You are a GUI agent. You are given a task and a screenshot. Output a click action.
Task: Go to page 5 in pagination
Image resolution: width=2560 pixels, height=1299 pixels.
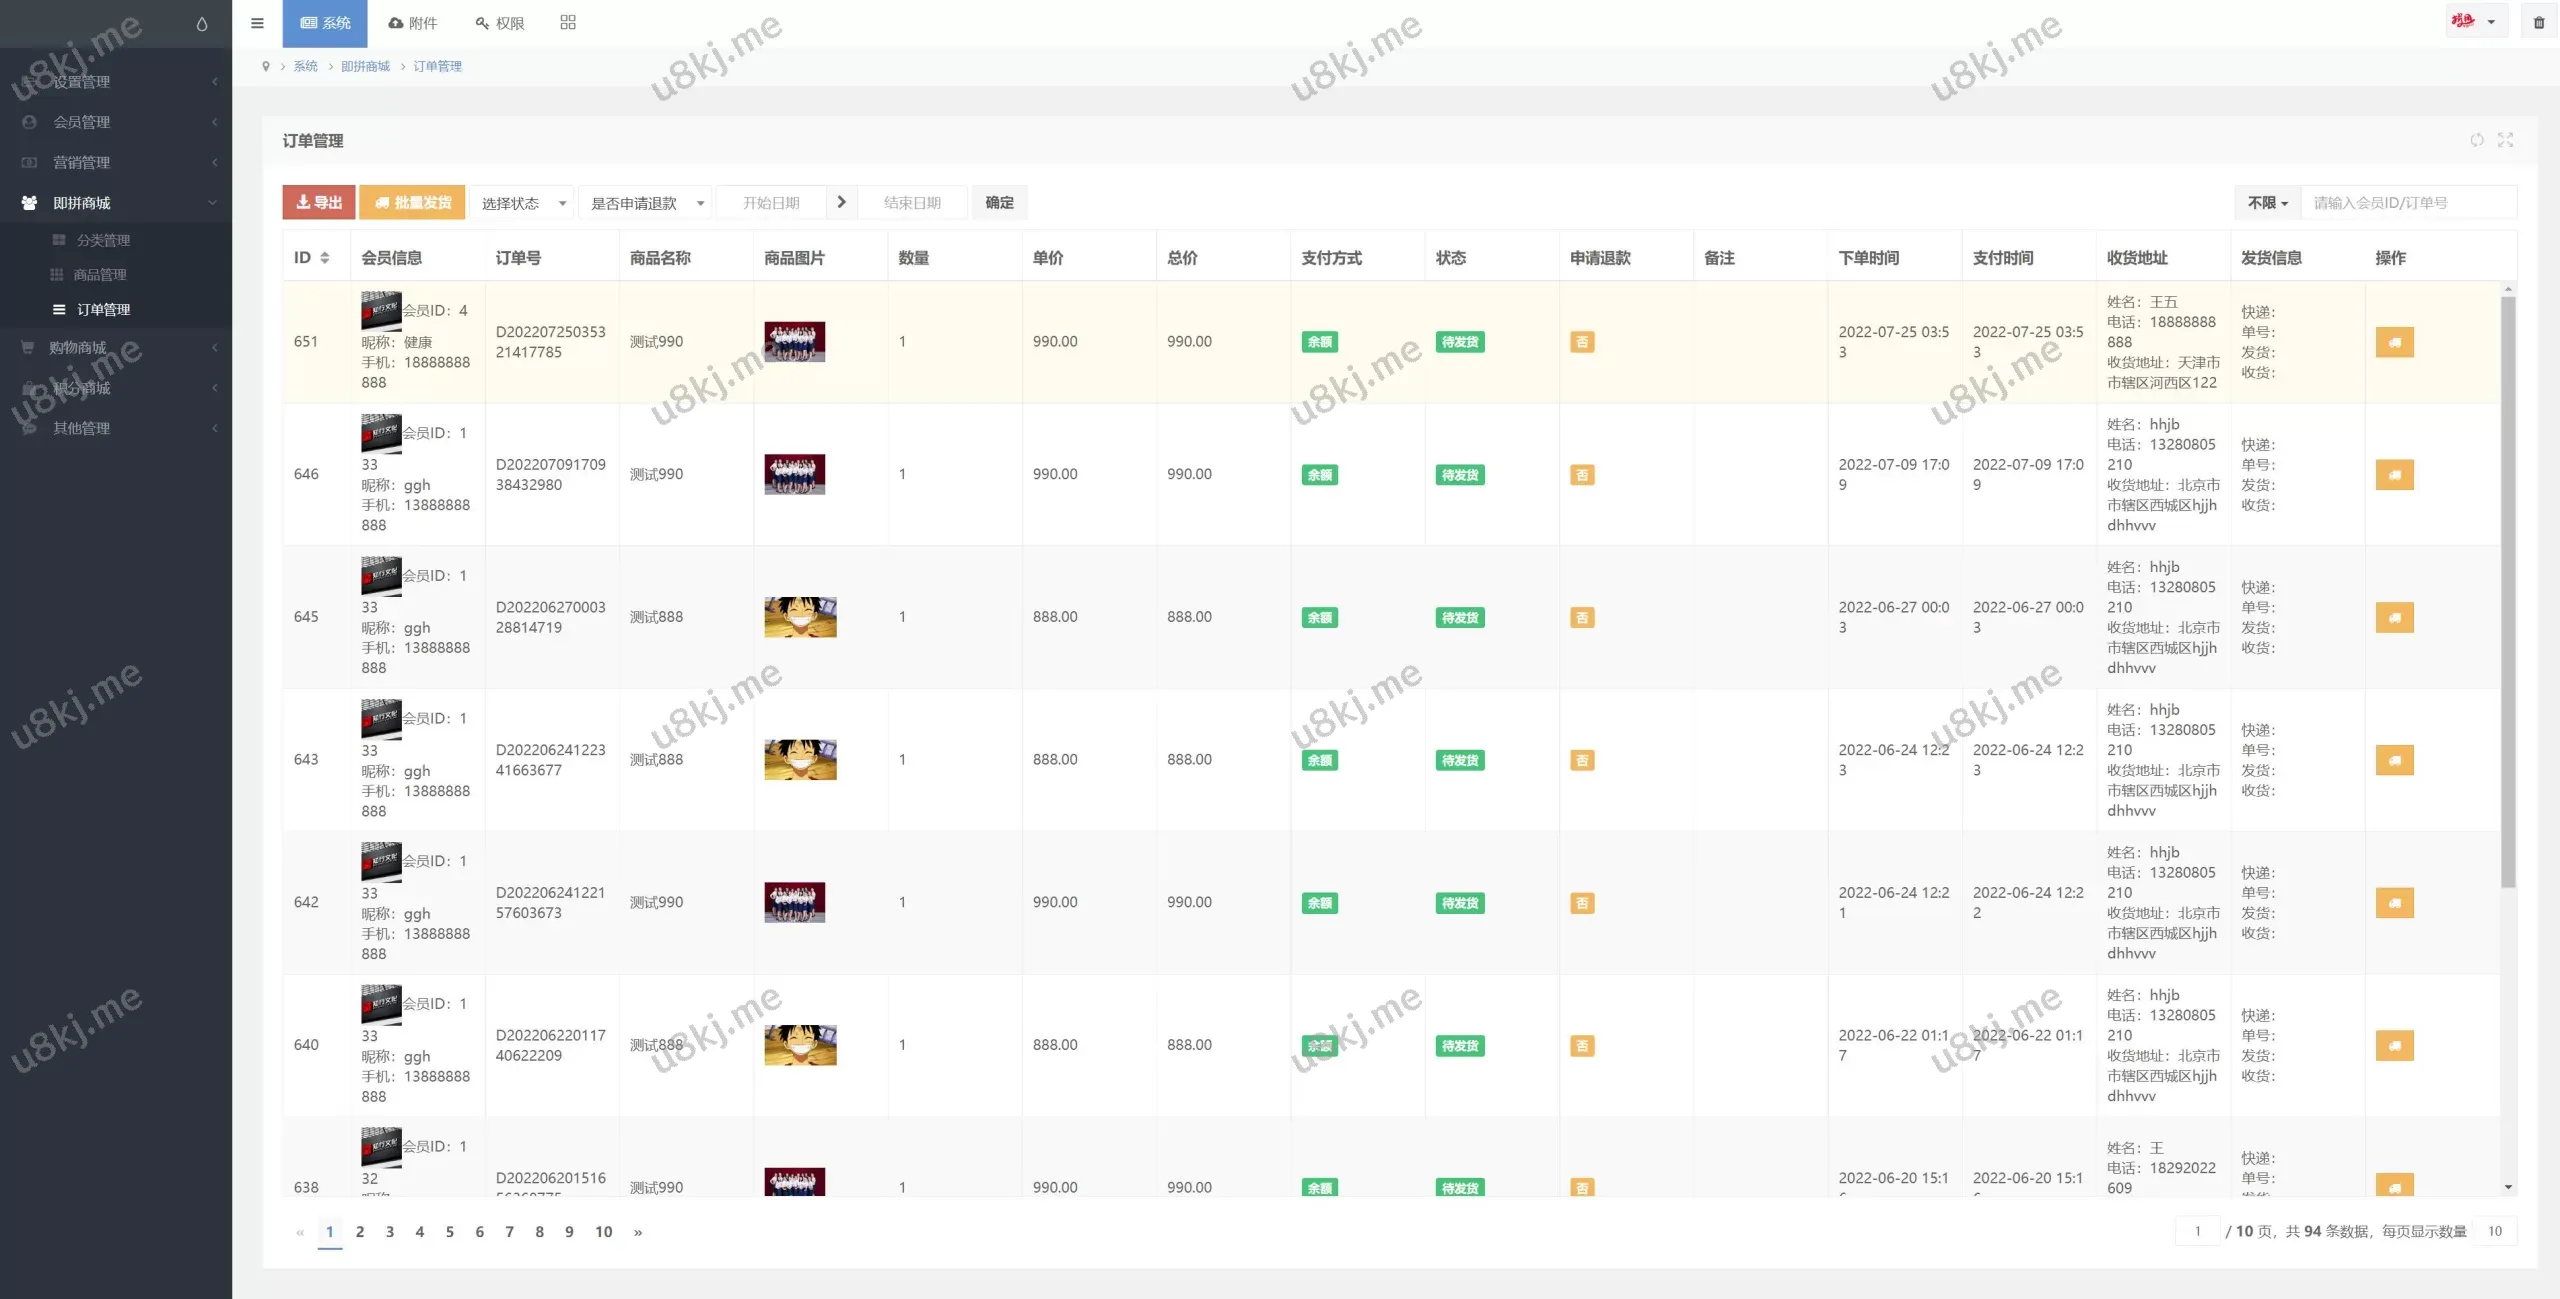click(x=449, y=1232)
